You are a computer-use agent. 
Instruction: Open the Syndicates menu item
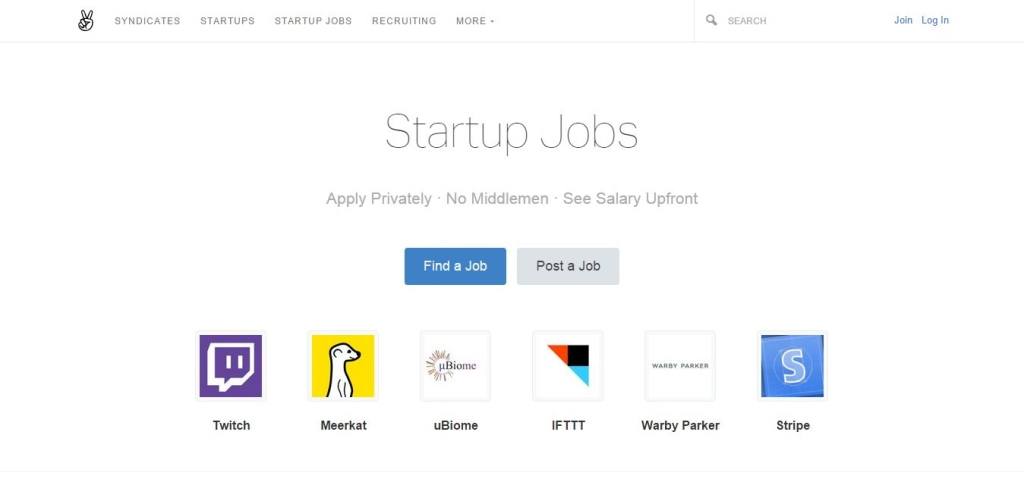pyautogui.click(x=147, y=21)
